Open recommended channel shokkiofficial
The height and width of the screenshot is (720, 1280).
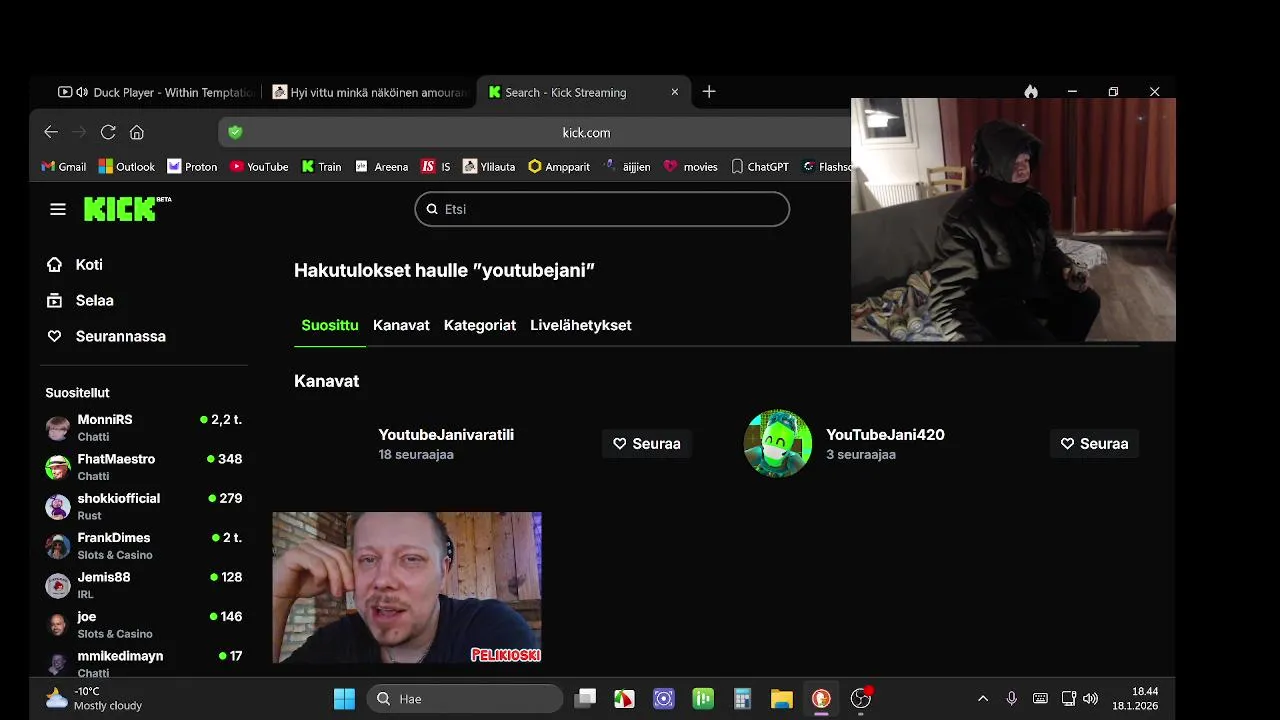(144, 506)
